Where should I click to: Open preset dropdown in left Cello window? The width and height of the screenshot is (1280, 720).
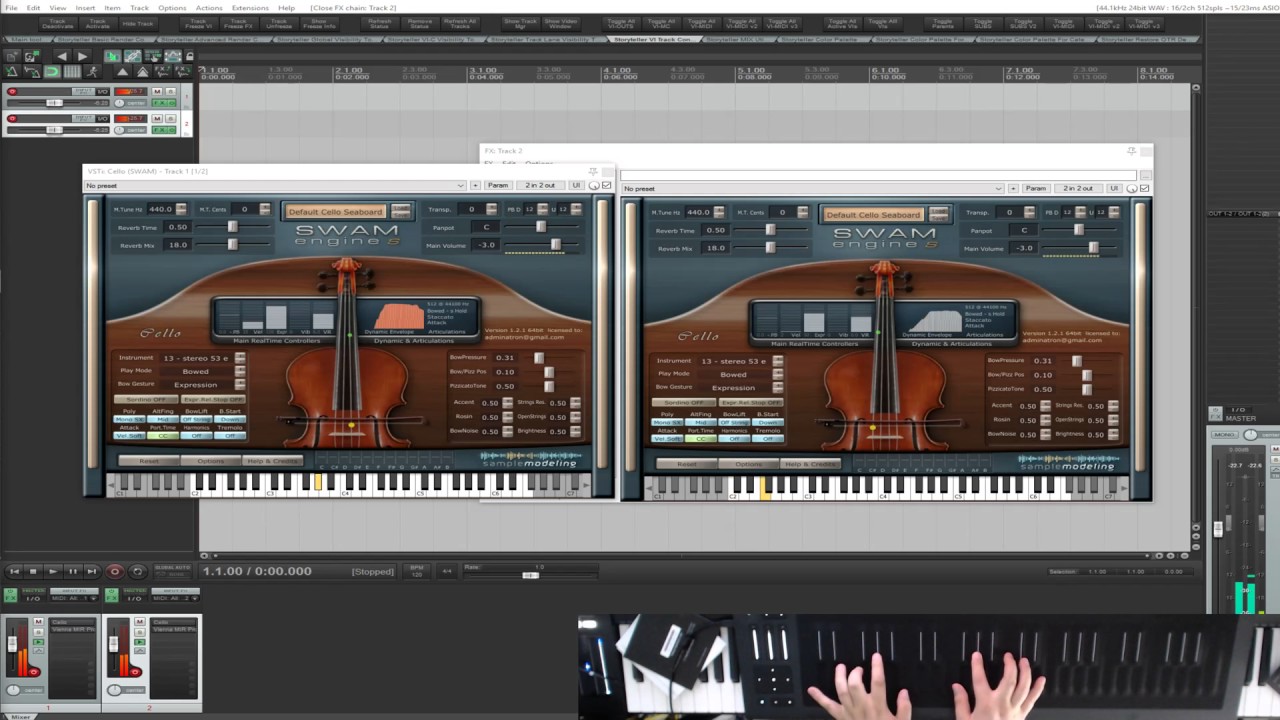[x=275, y=185]
